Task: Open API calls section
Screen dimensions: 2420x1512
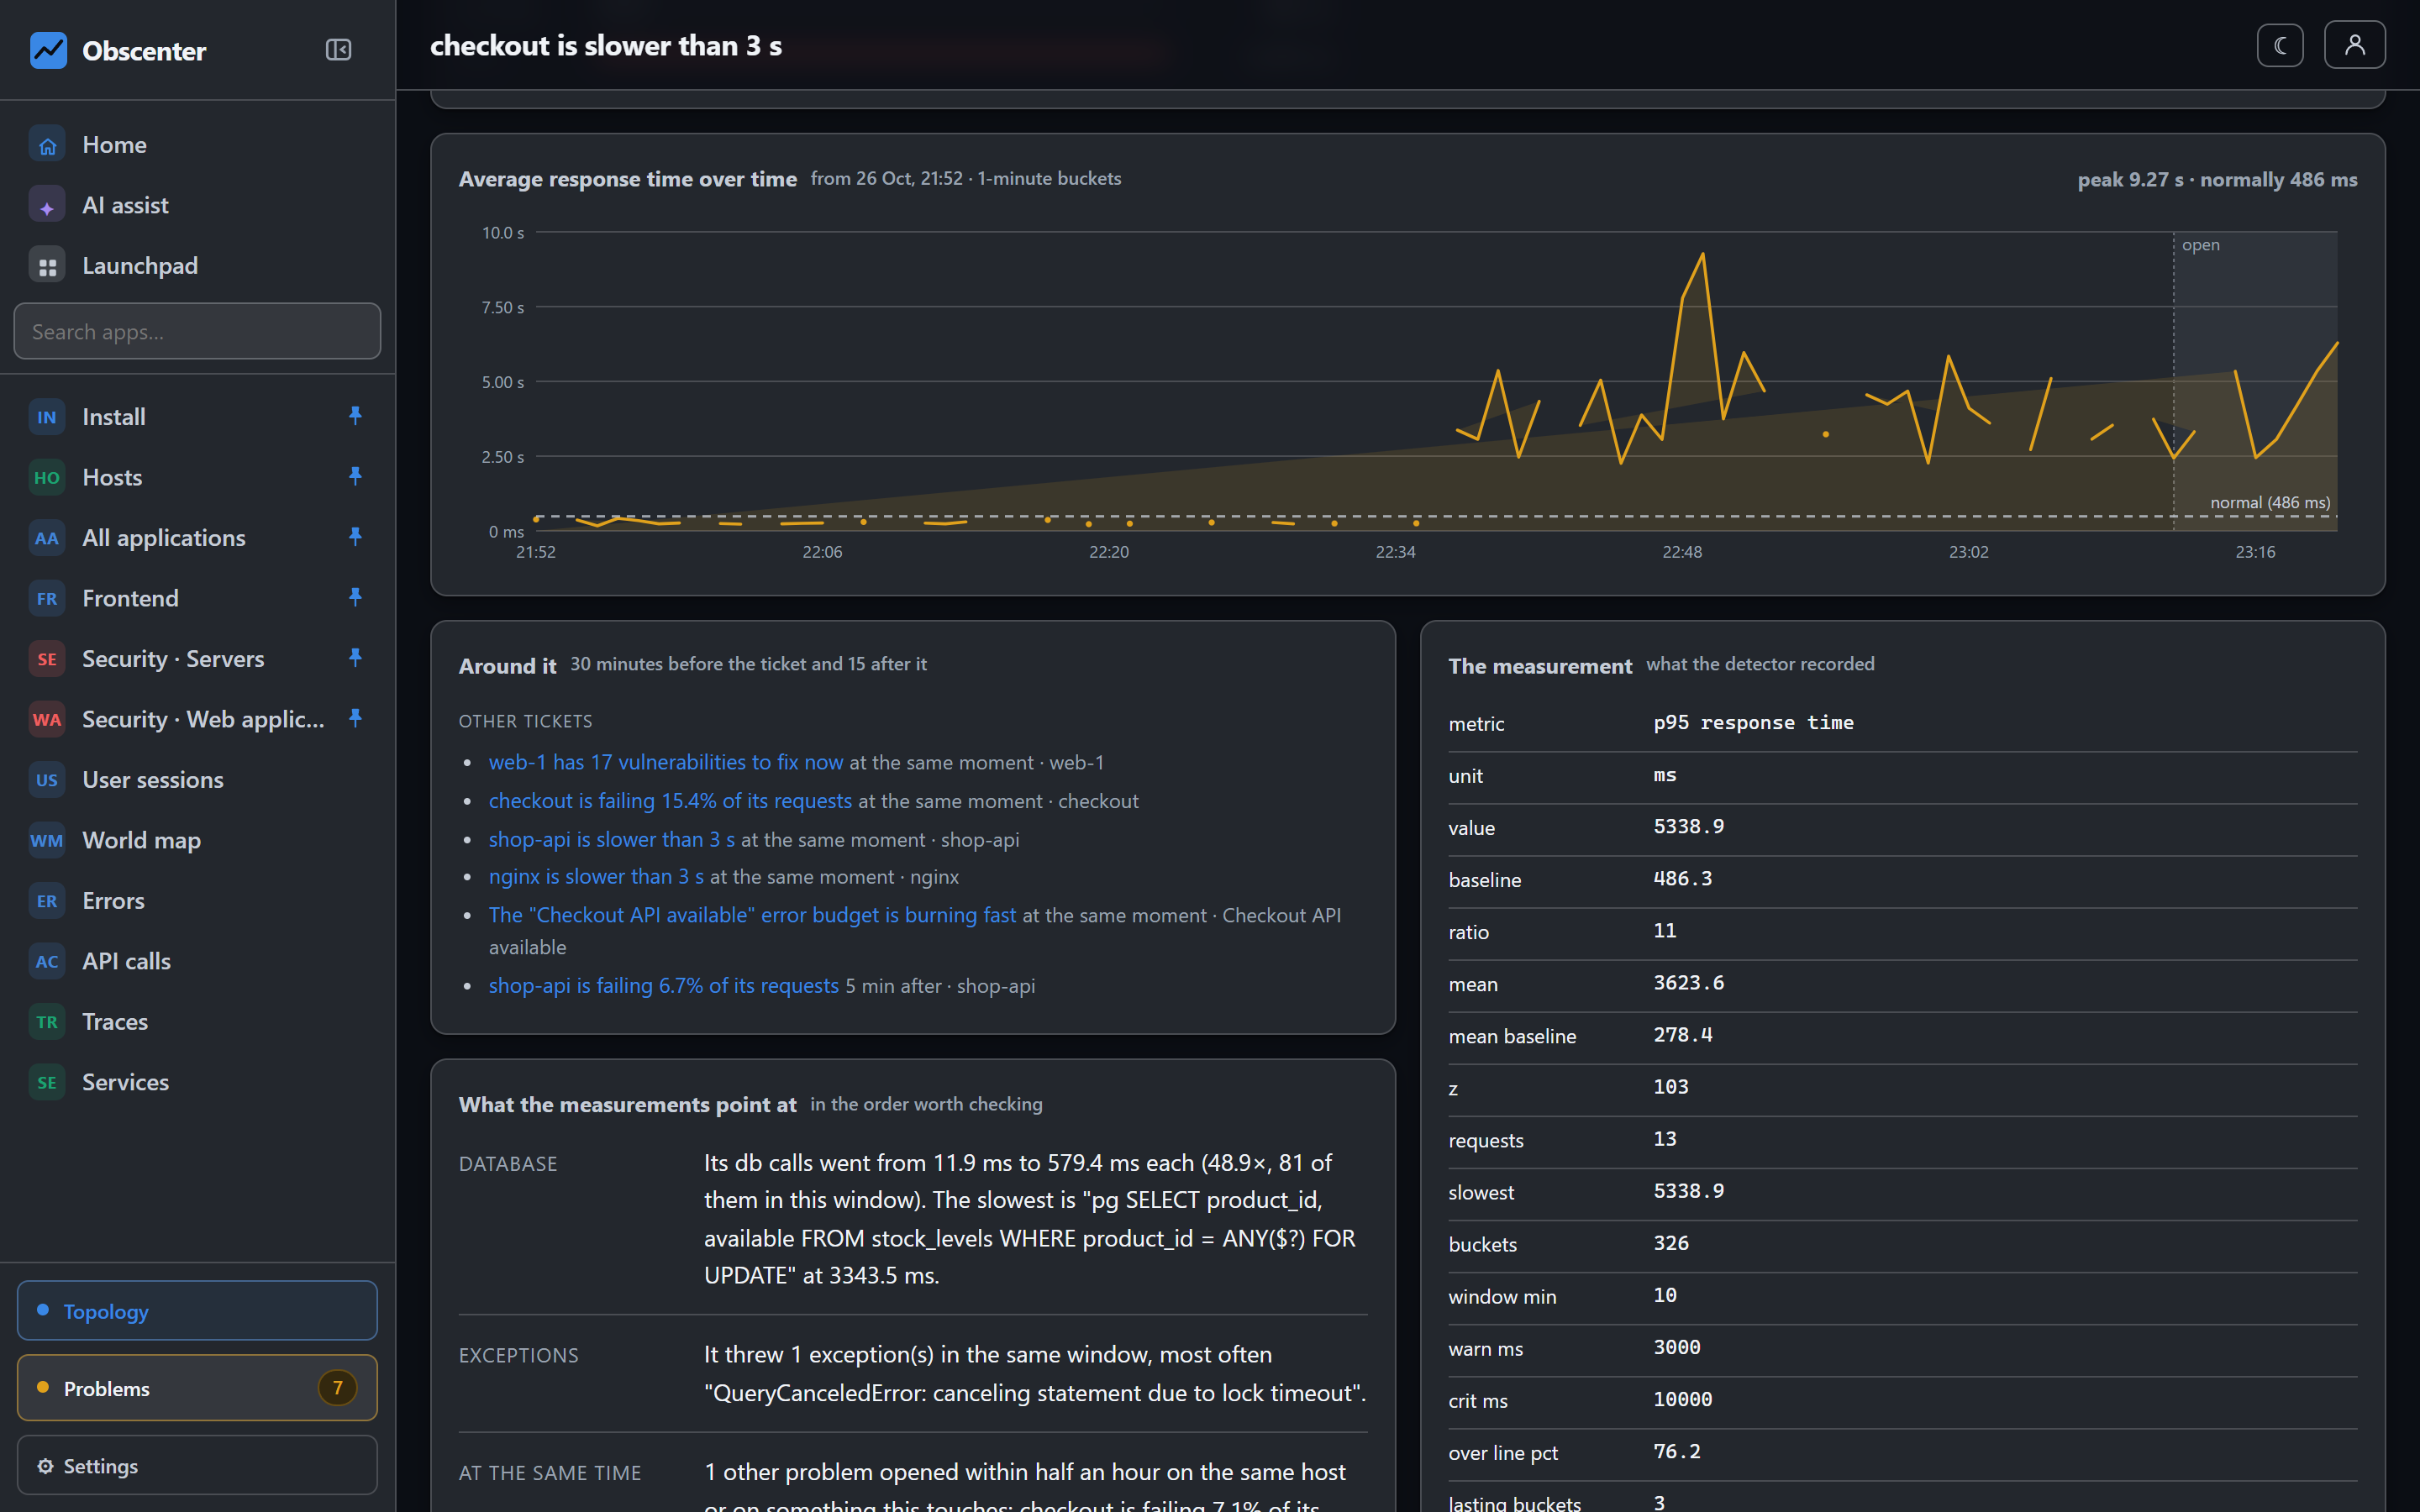Action: (197, 961)
